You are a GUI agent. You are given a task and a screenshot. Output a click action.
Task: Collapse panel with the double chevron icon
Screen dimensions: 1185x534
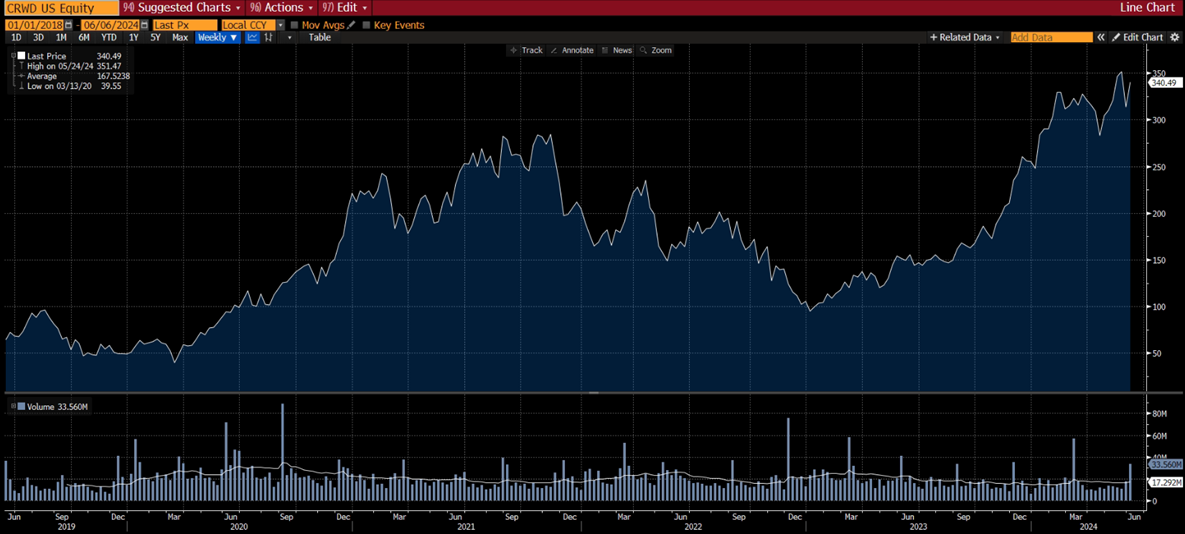[1101, 38]
